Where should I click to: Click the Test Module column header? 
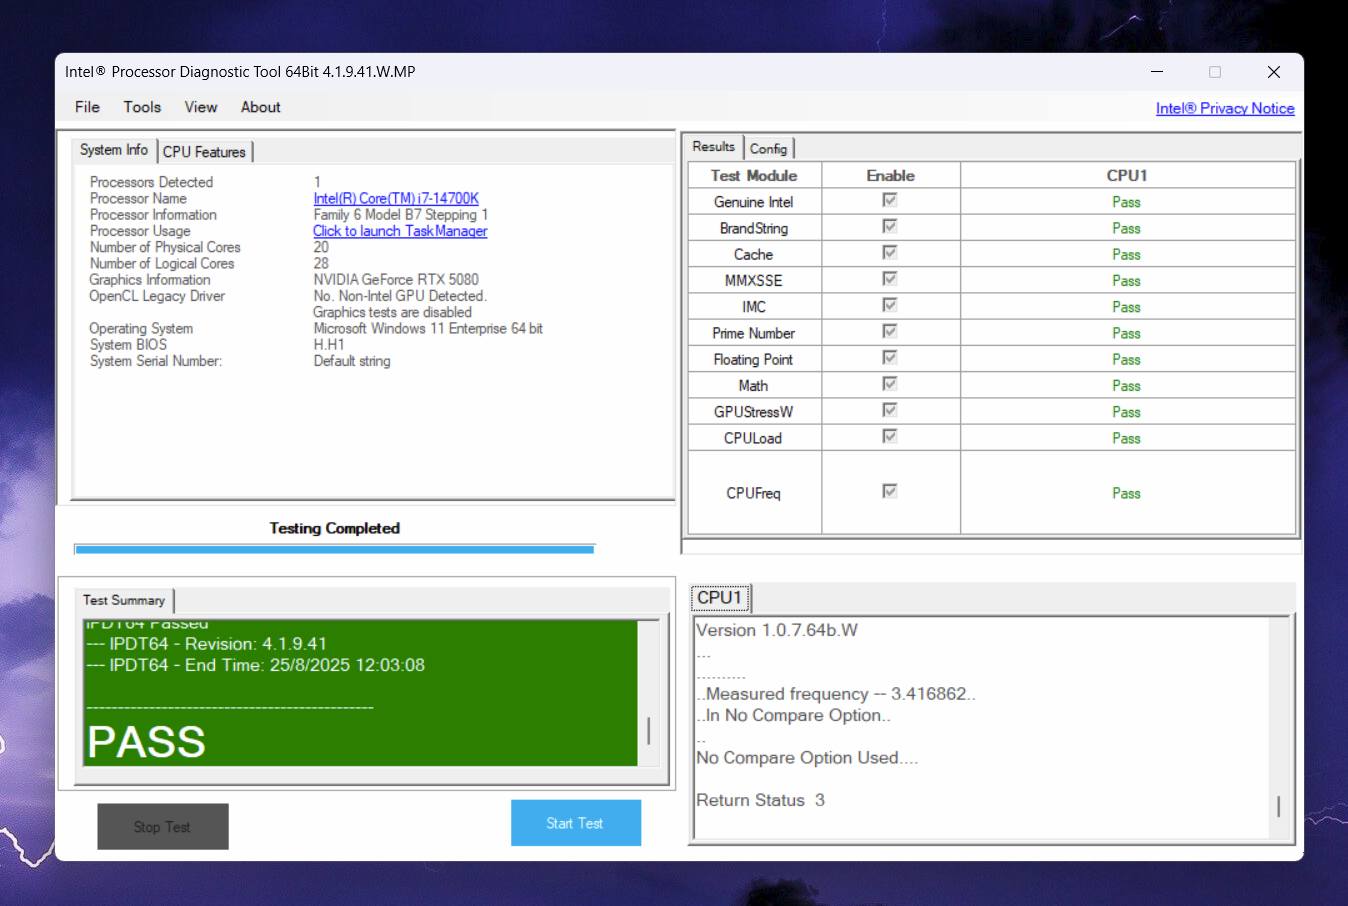(x=755, y=175)
